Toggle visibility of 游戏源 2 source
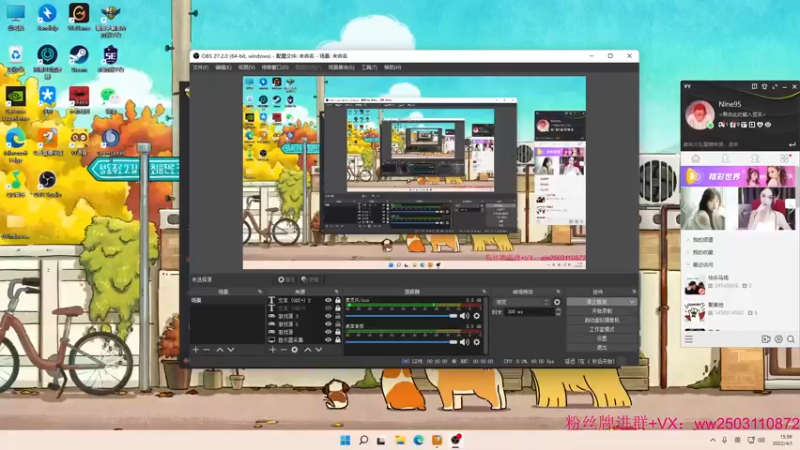The height and width of the screenshot is (450, 800). (328, 323)
